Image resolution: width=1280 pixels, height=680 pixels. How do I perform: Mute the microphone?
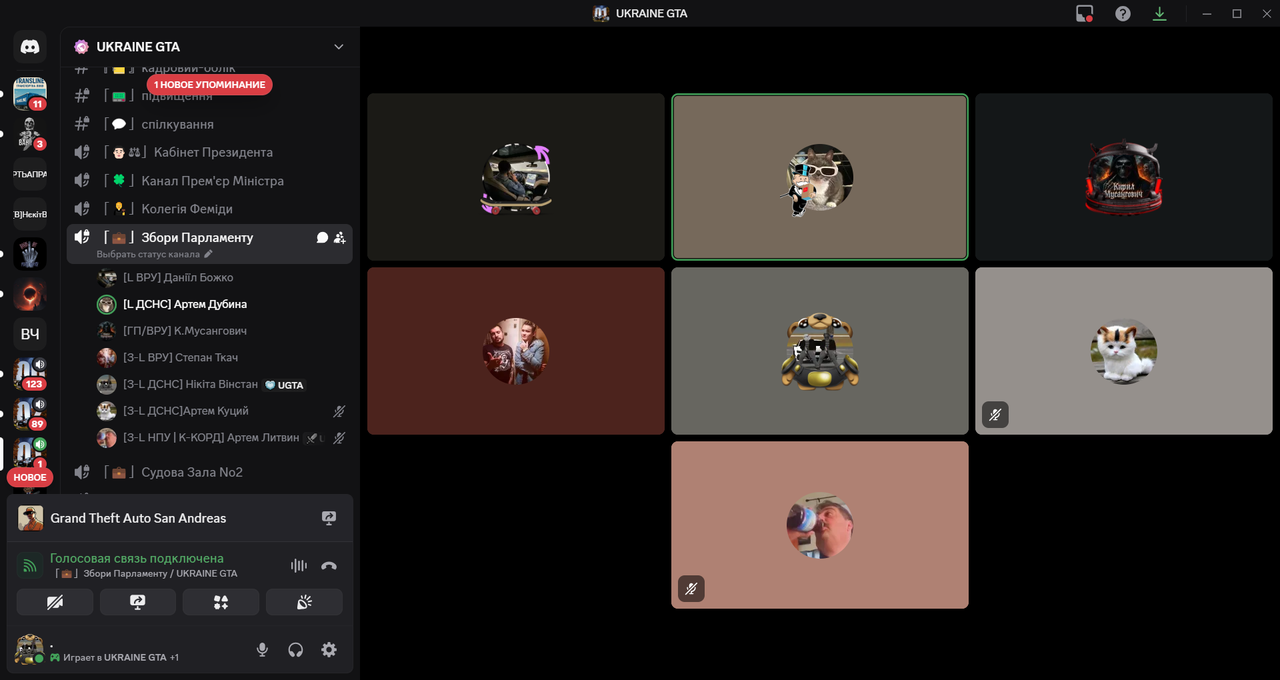click(x=262, y=650)
